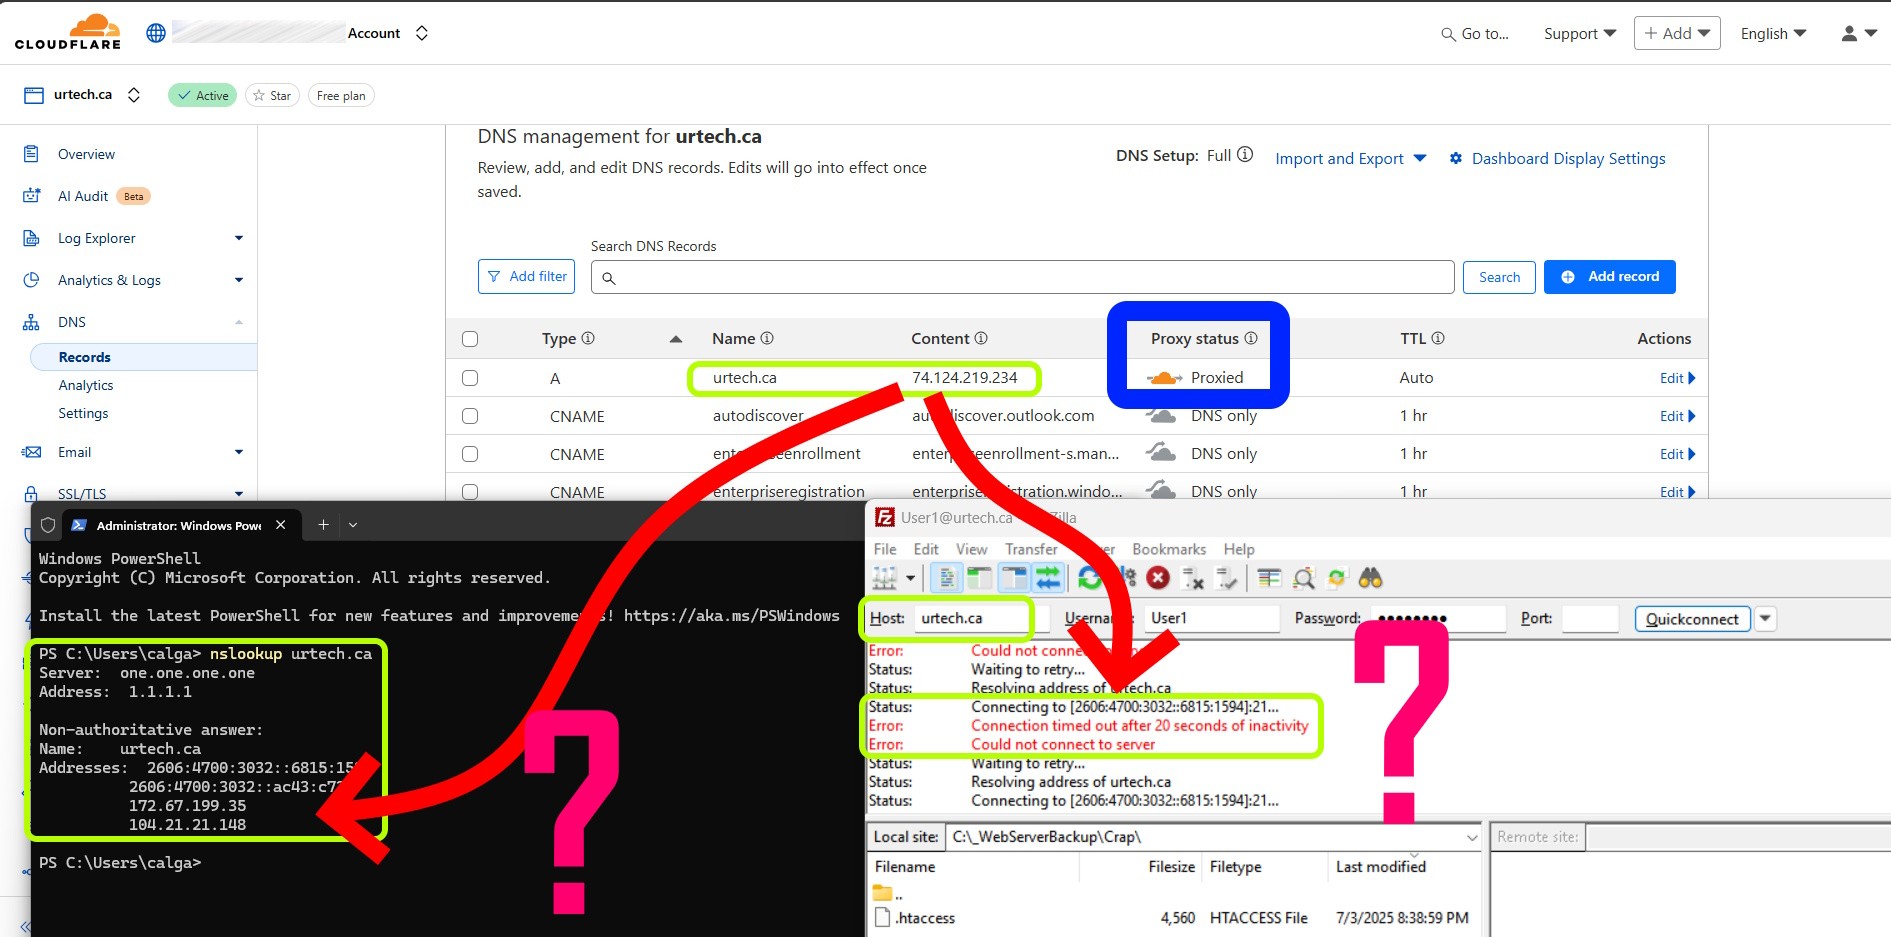Image resolution: width=1891 pixels, height=937 pixels.
Task: Expand the Import and Export dropdown
Action: (1350, 159)
